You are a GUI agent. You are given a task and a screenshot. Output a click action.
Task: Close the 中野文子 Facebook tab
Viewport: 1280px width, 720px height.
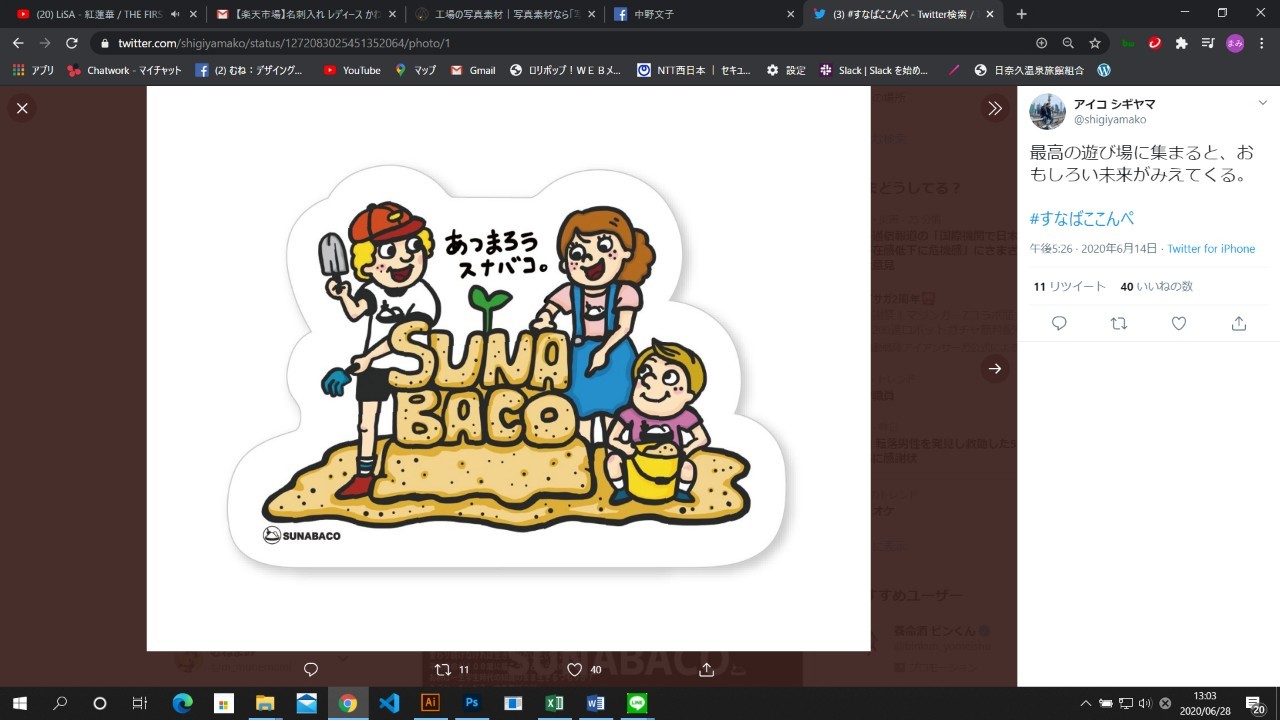(x=790, y=14)
